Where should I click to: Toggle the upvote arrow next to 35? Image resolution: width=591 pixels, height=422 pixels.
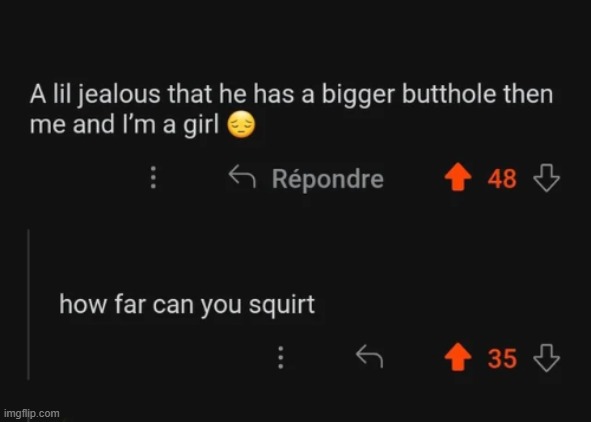pos(458,357)
